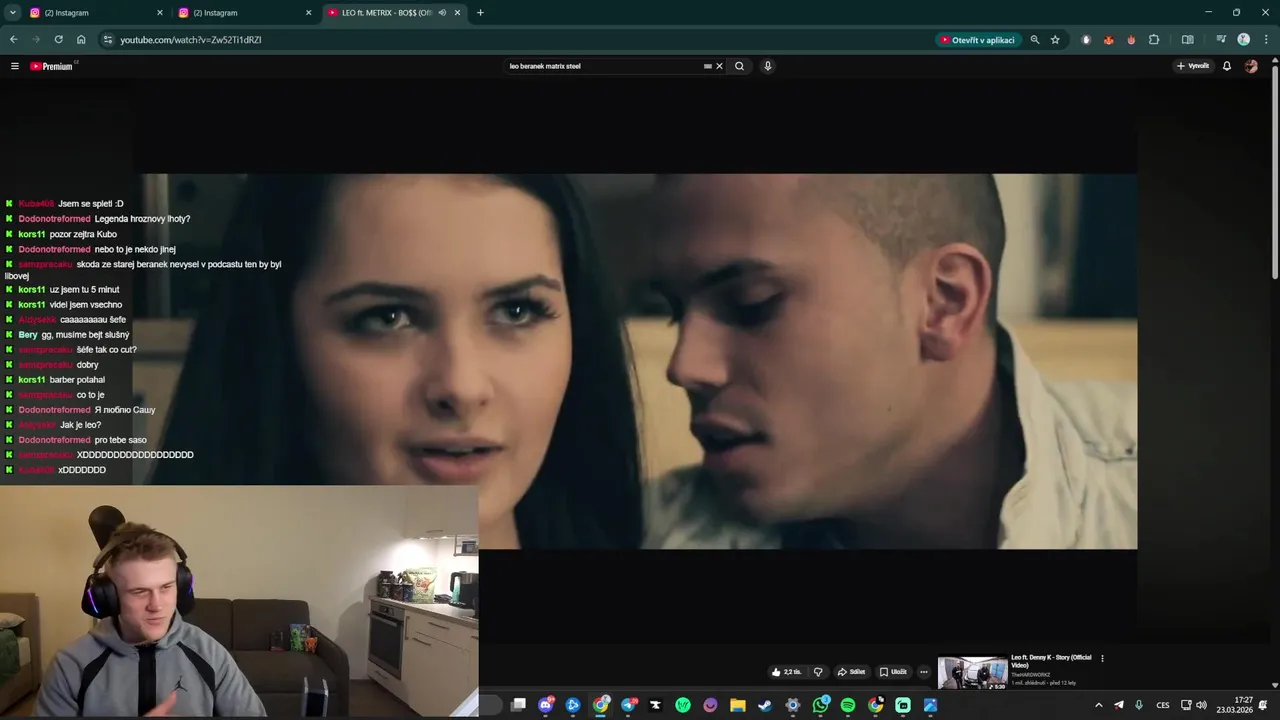Viewport: 1280px width, 720px height.
Task: Open the media controls icon in toolbar
Action: (x=1221, y=40)
